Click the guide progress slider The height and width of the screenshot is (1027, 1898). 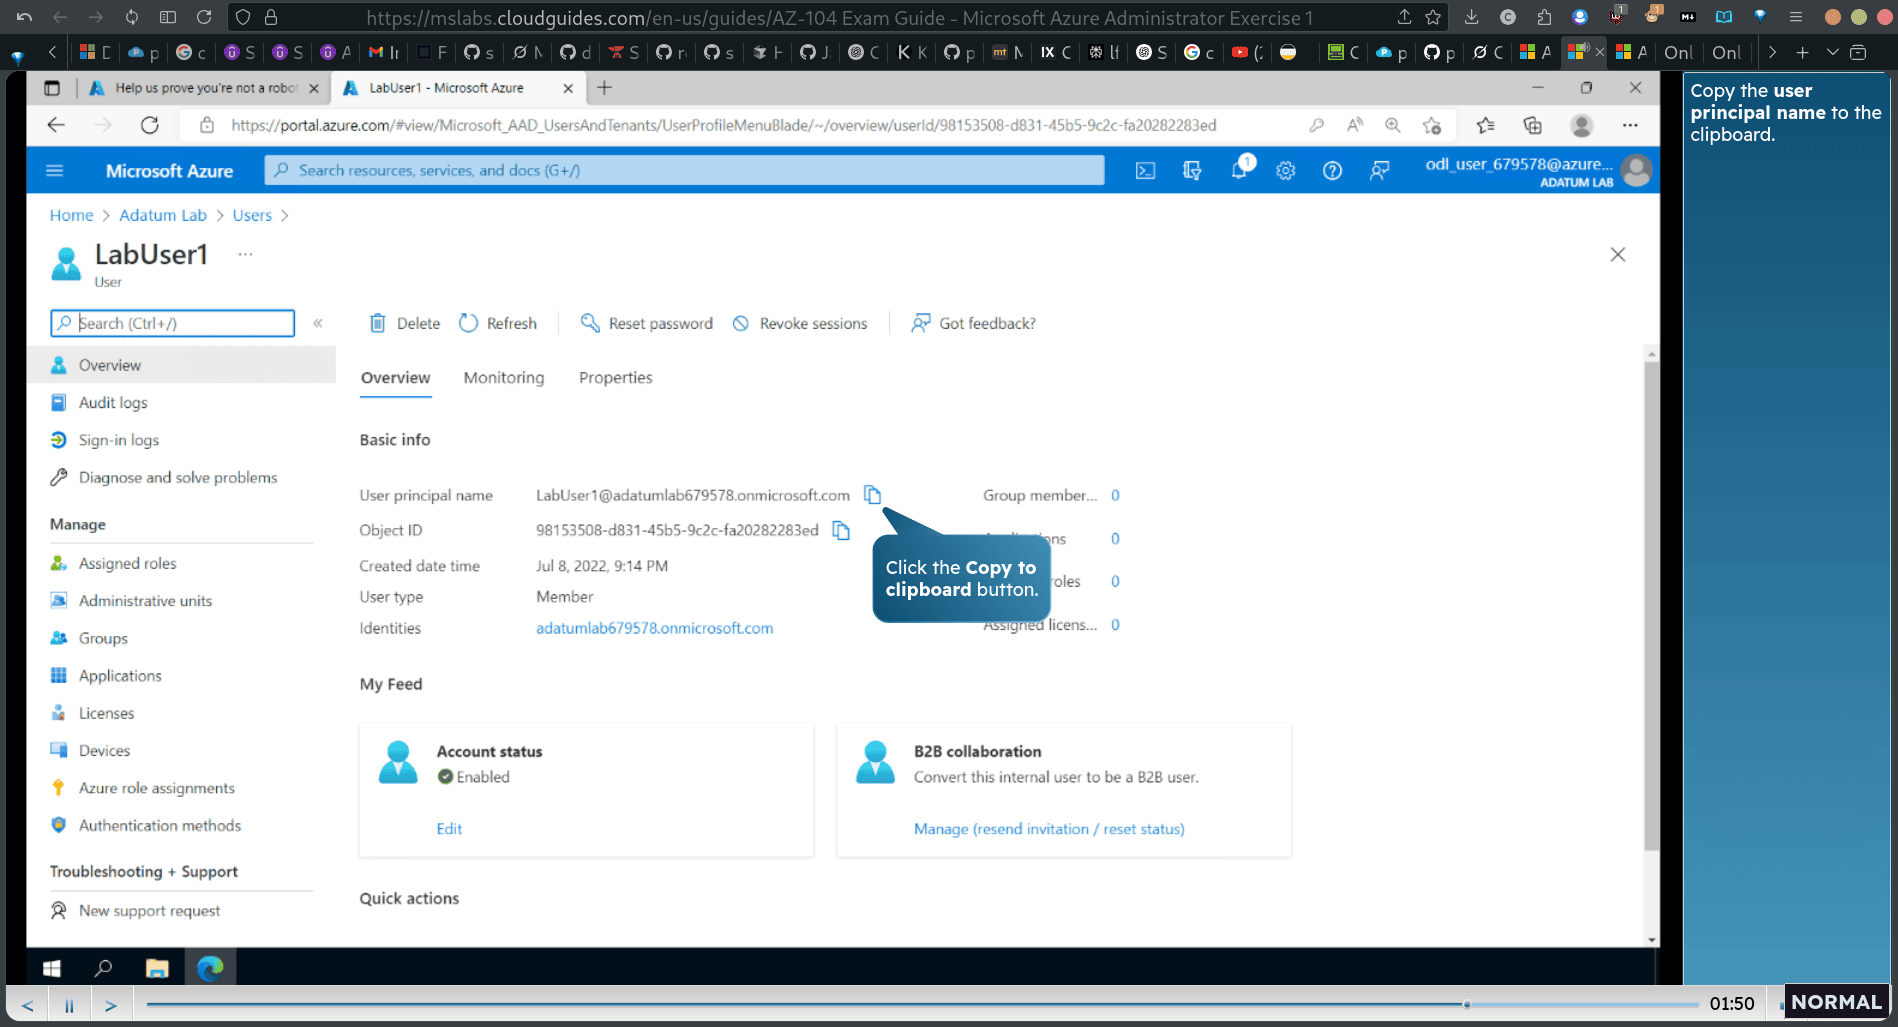tap(922, 1004)
